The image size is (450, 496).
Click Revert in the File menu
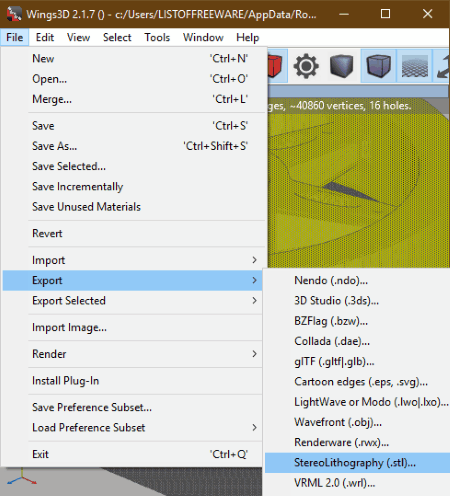pos(134,234)
